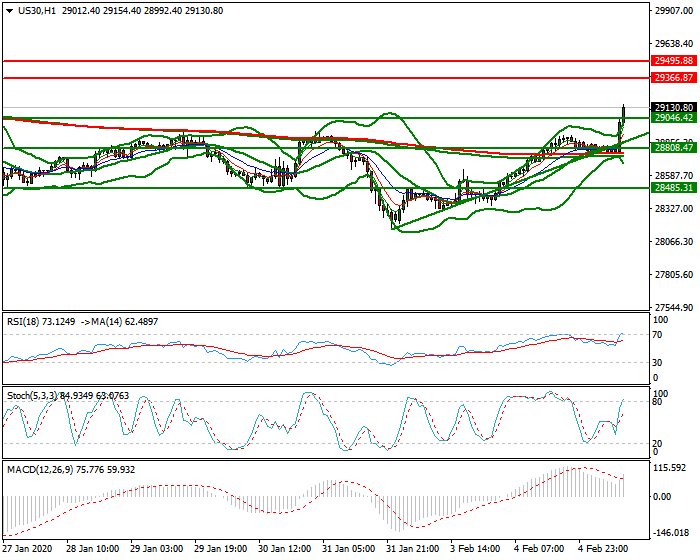Click the Stochastic 20 level scale value
700x560 pixels.
point(657,443)
